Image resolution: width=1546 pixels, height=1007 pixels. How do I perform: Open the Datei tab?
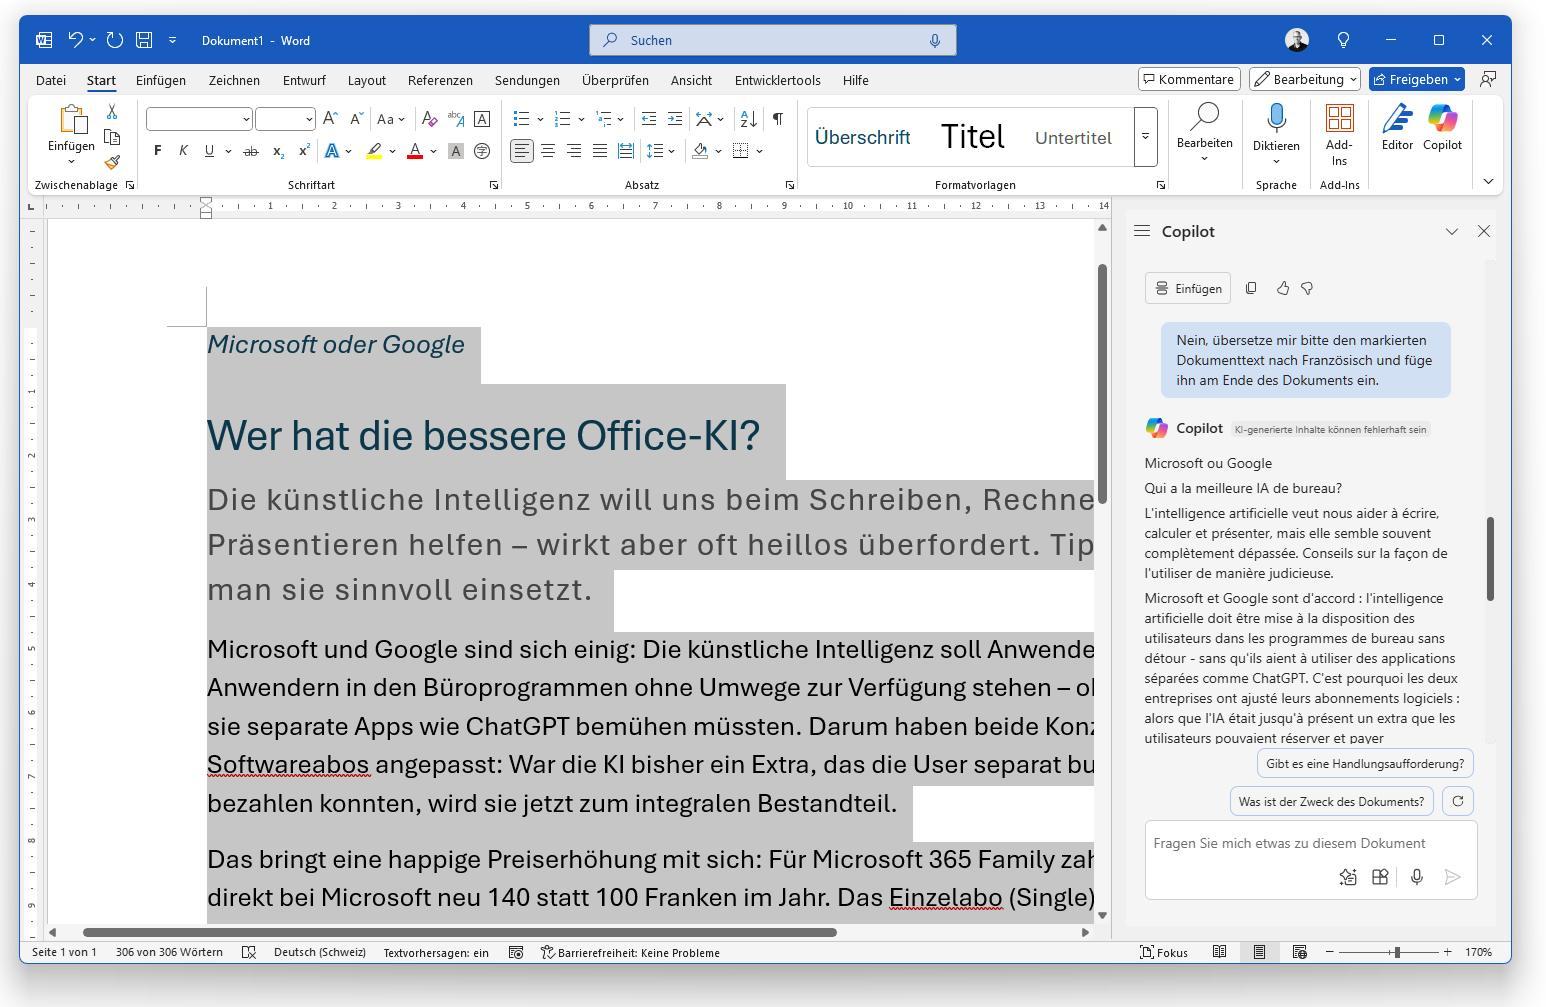(51, 80)
